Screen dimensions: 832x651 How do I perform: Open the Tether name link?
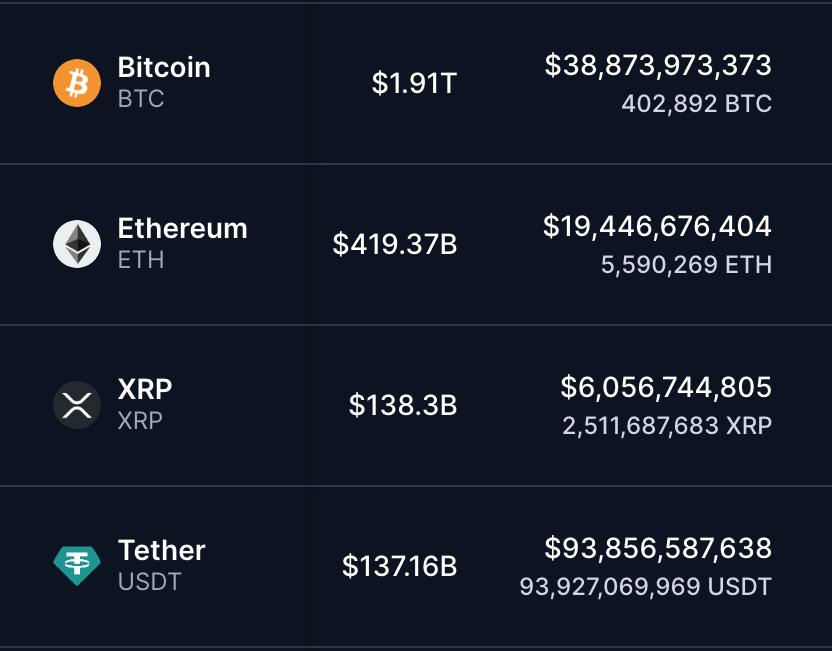point(160,550)
